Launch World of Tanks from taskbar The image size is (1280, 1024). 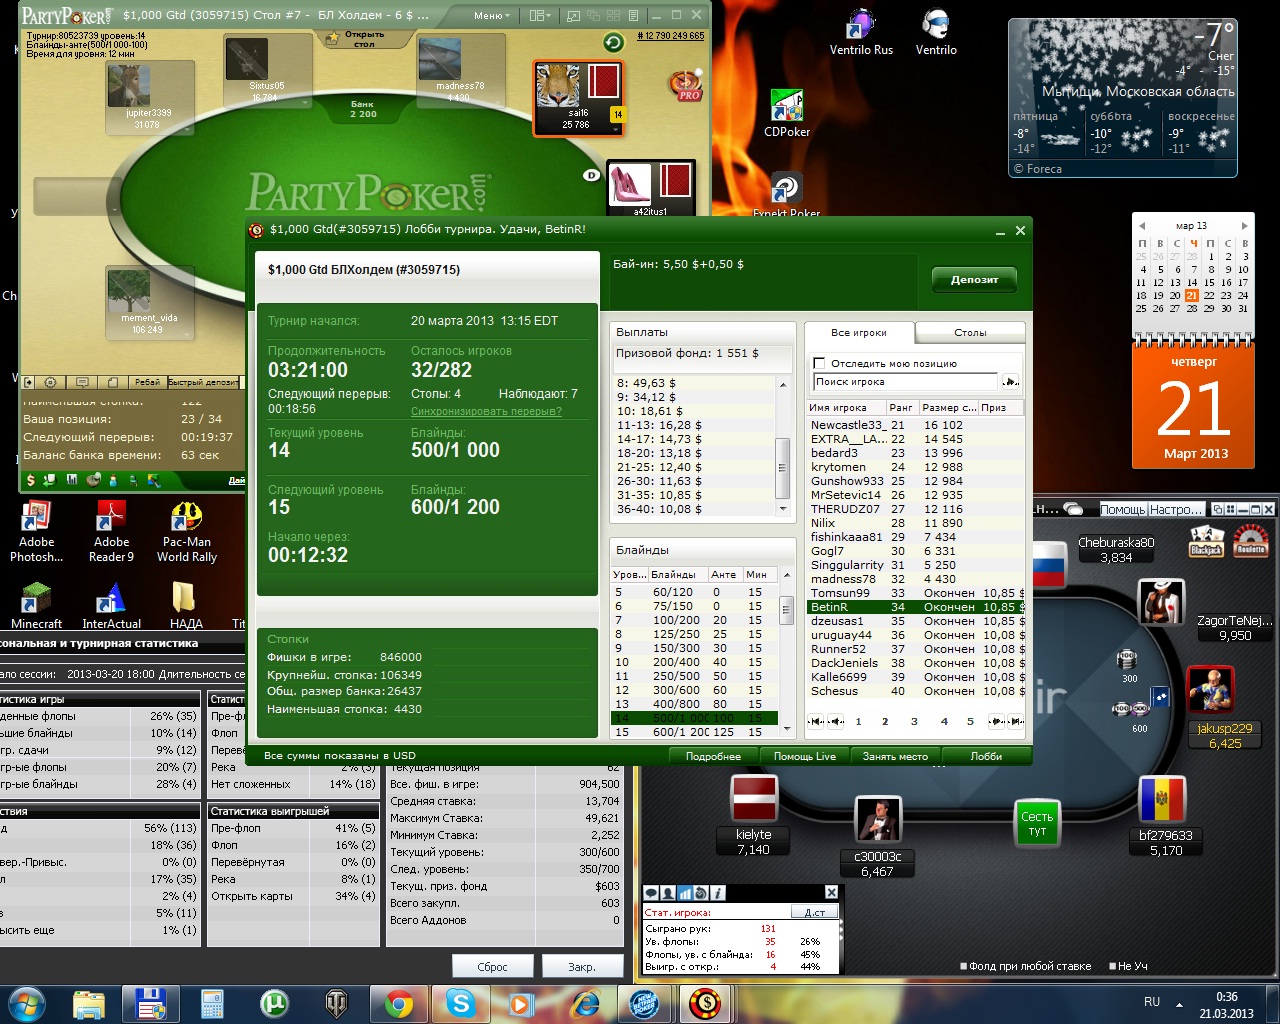coord(336,1002)
